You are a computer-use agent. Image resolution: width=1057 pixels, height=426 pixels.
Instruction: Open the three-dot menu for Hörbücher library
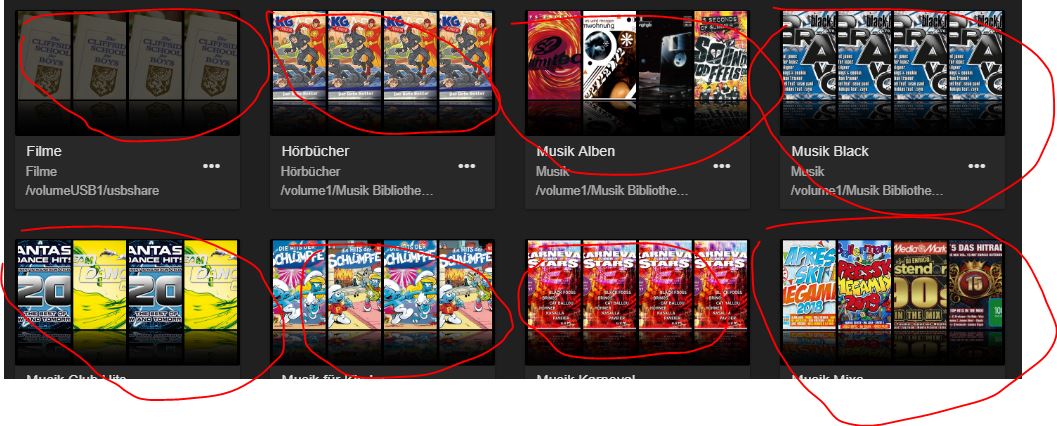[x=466, y=166]
